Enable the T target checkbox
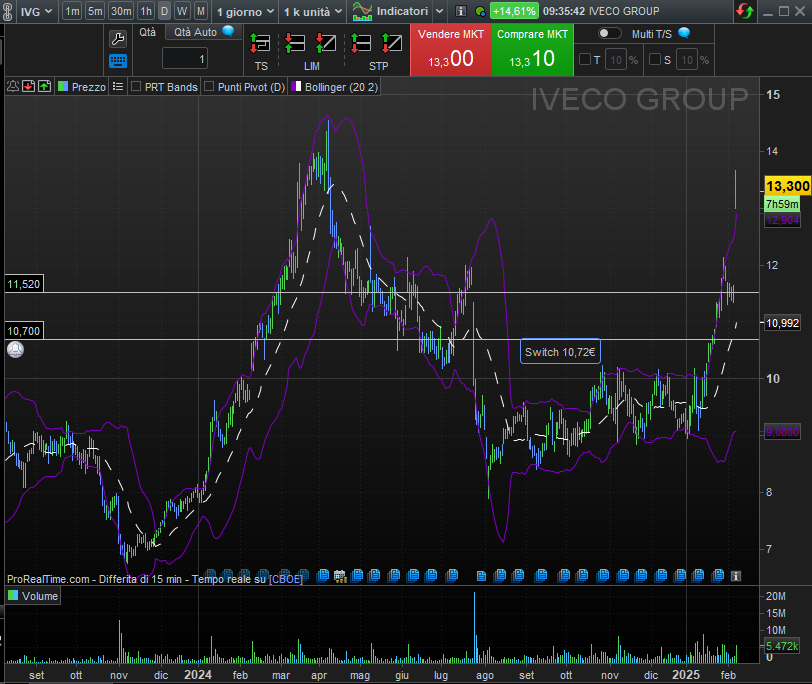Screen dimensions: 812x684 click(585, 60)
